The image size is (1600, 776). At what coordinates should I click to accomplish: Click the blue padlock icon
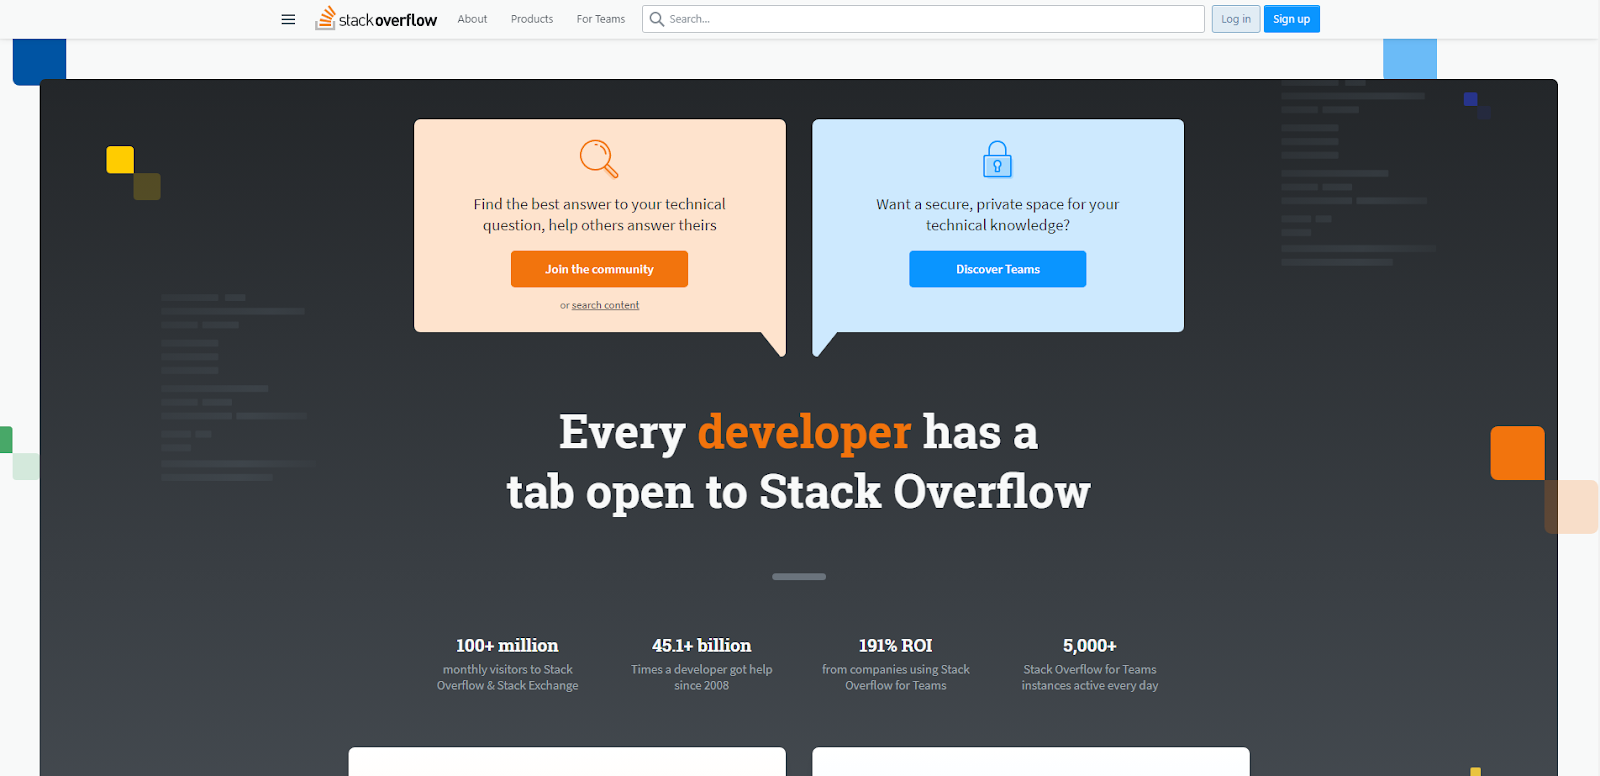coord(997,159)
